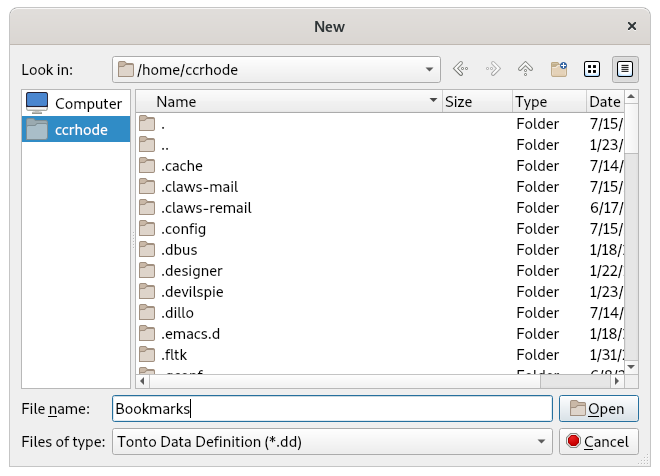
Task: Click the date cell of .dillo row
Action: click(606, 313)
